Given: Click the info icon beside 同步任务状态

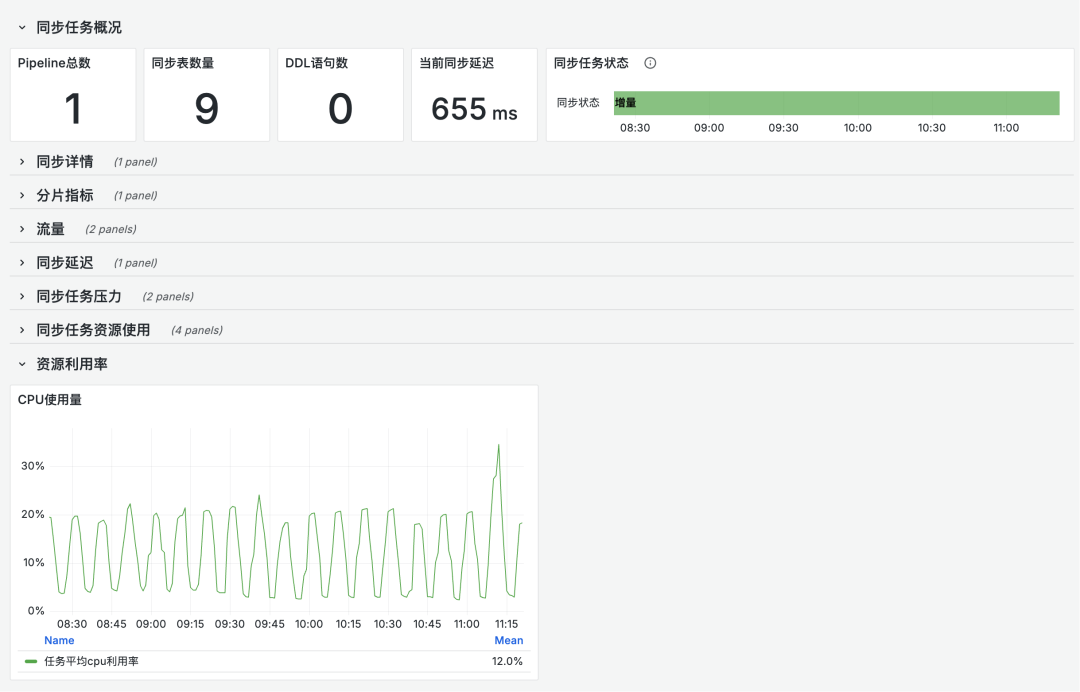Looking at the screenshot, I should click(x=650, y=63).
